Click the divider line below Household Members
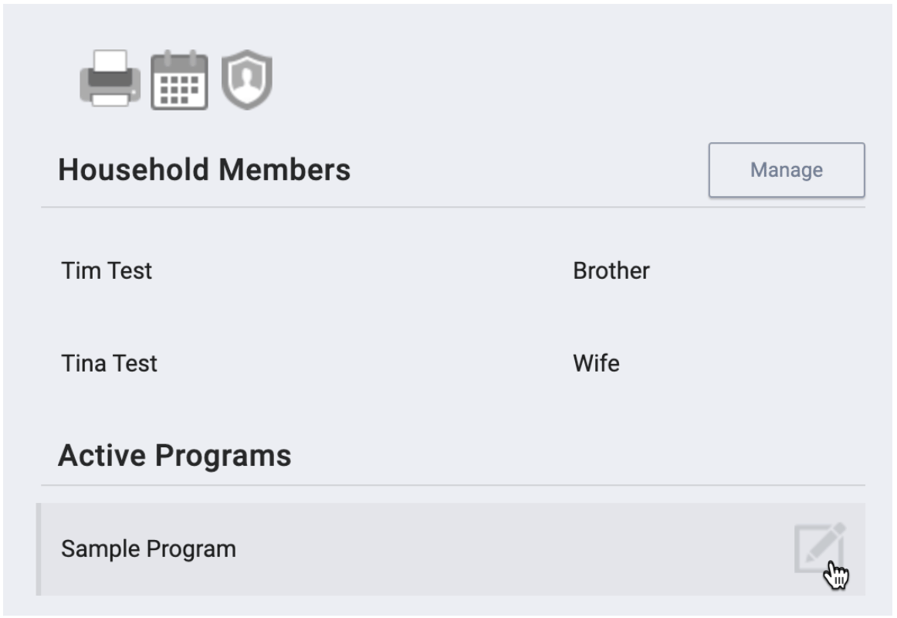 452,207
